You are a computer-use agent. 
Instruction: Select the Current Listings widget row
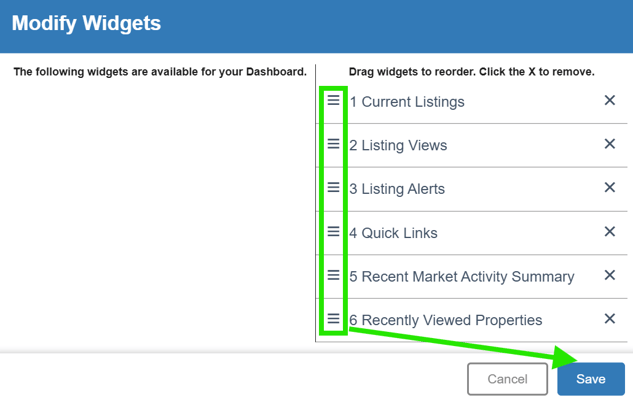click(412, 102)
